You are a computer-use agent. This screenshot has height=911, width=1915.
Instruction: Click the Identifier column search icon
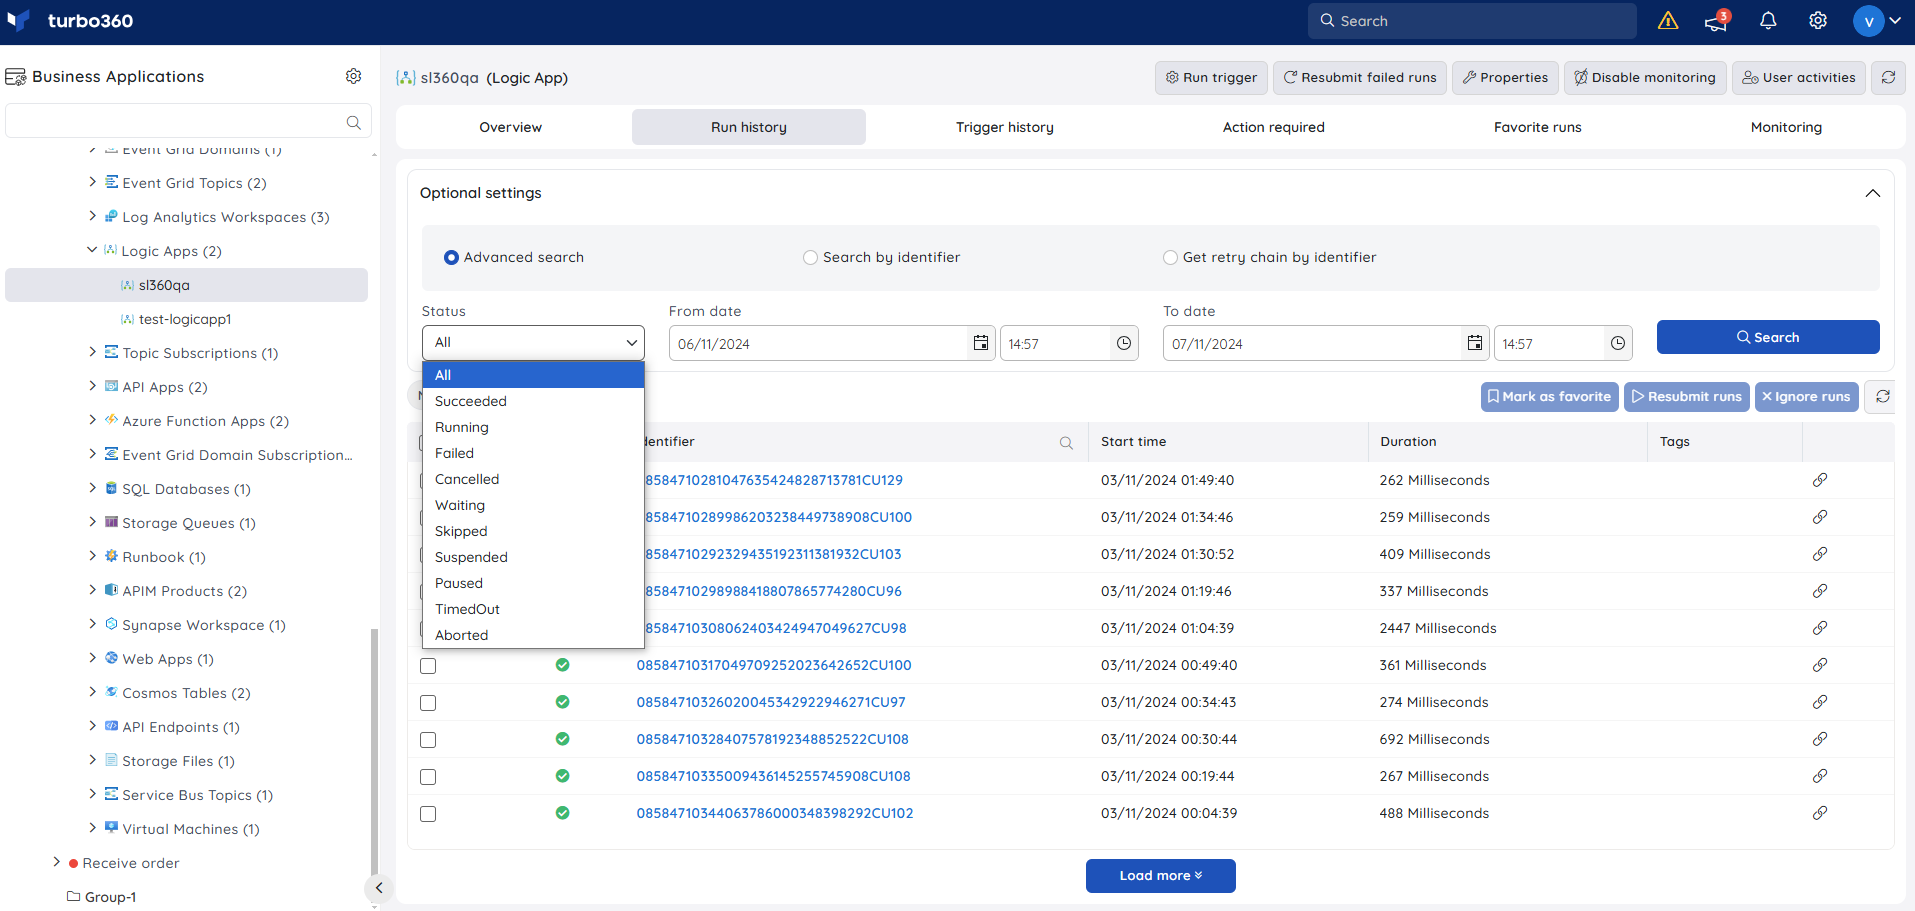point(1066,443)
